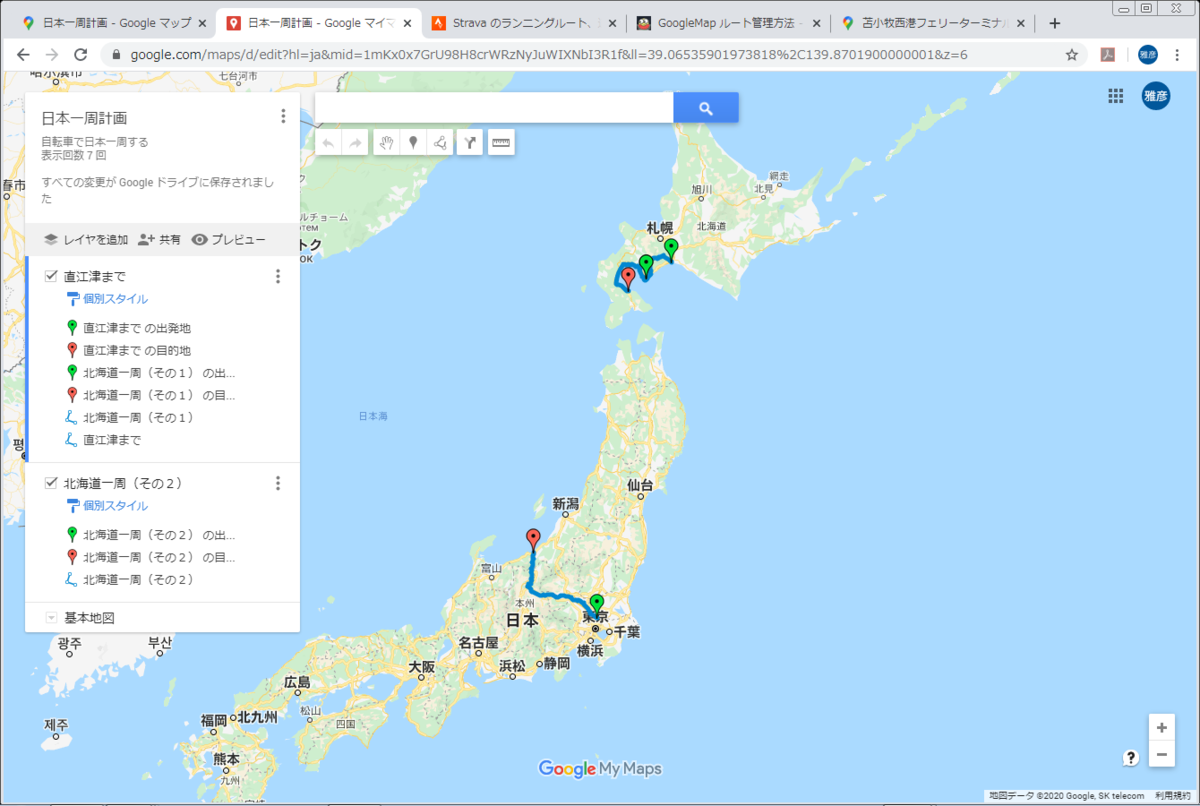Open the PDF extension icon in Chrome
The image size is (1200, 806).
(x=1108, y=55)
